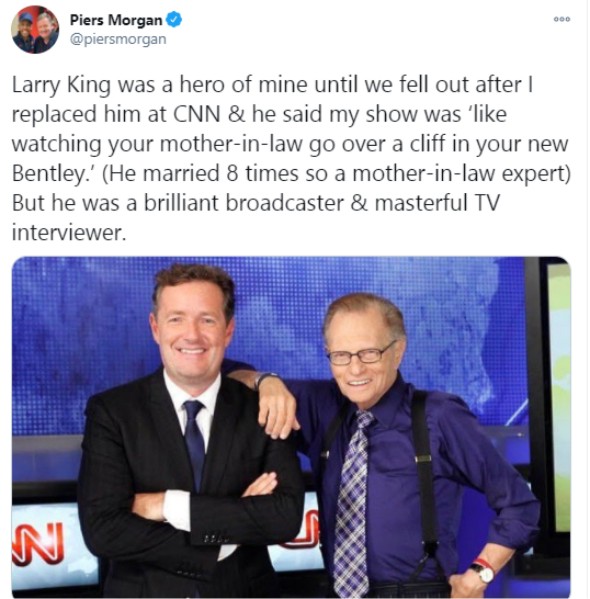Viewport: 590px width, 599px height.
Task: Click the word CNN in the tweet text
Action: click(x=197, y=114)
